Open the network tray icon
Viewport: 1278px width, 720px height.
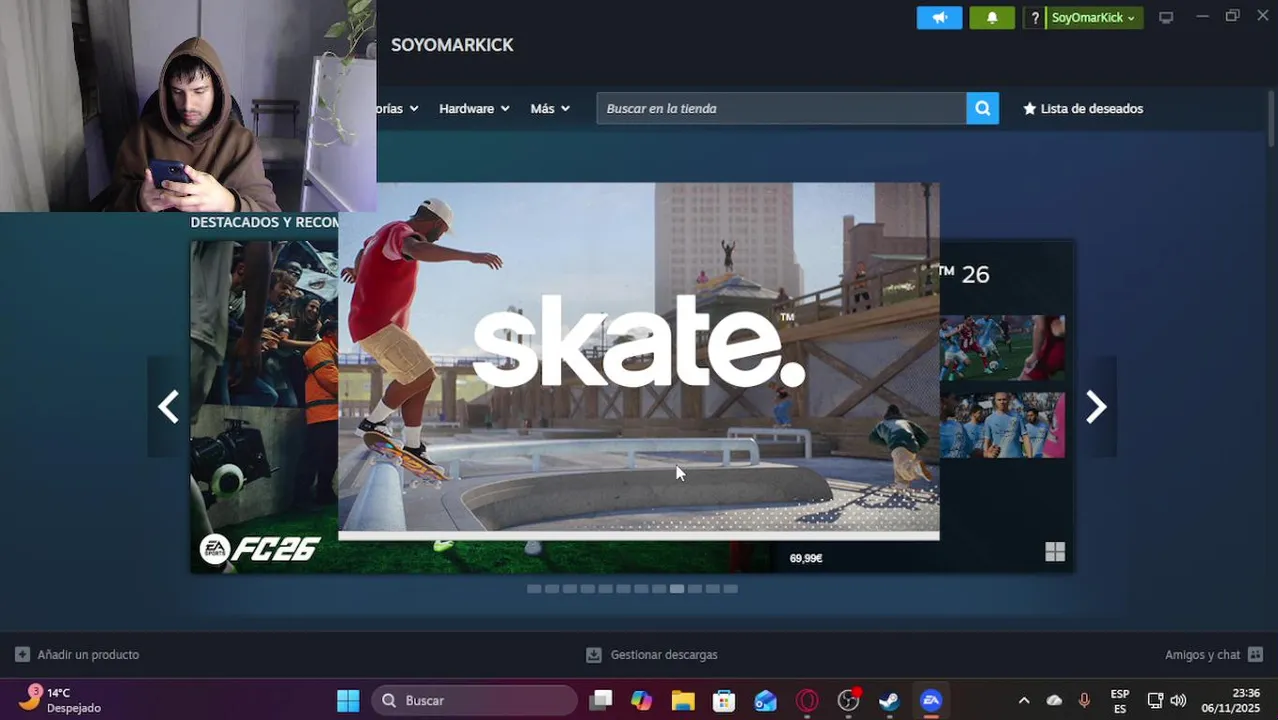click(x=1155, y=701)
